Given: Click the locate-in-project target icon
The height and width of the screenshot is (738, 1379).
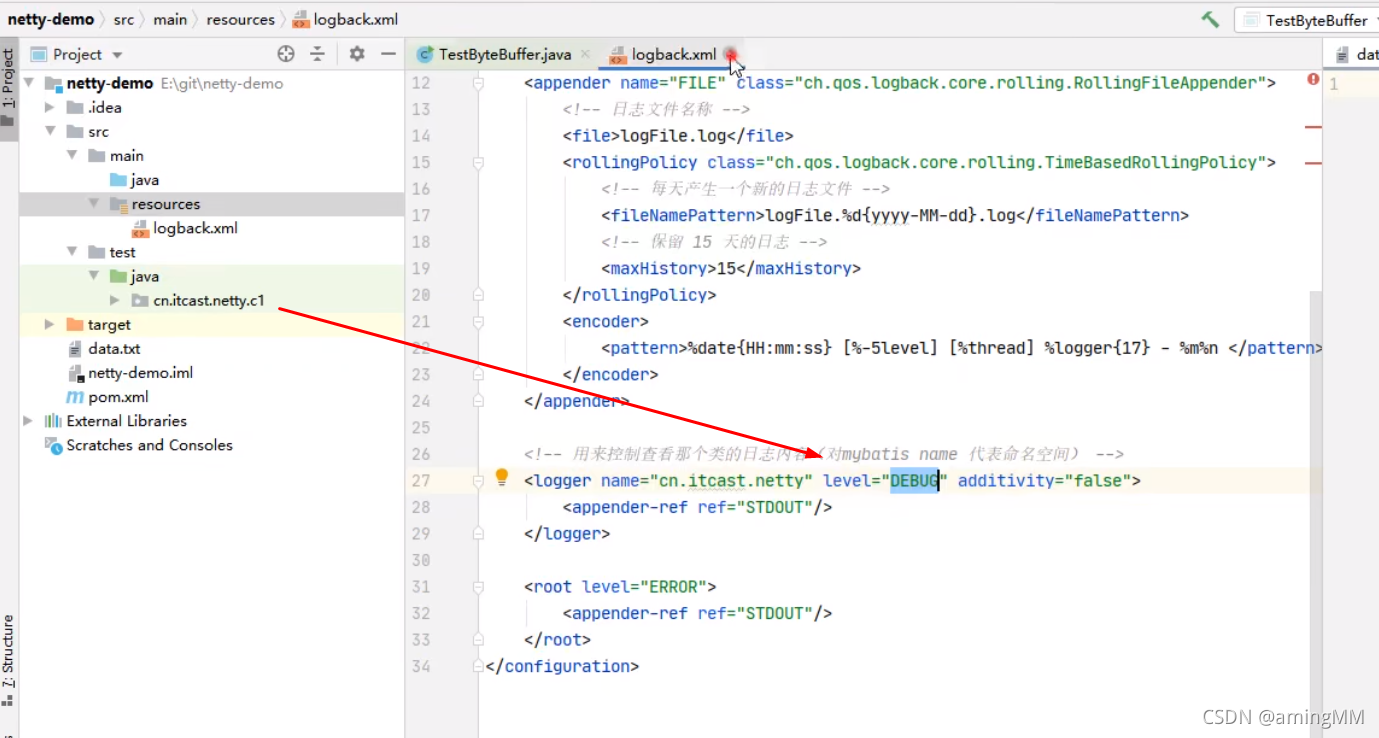Looking at the screenshot, I should coord(286,54).
